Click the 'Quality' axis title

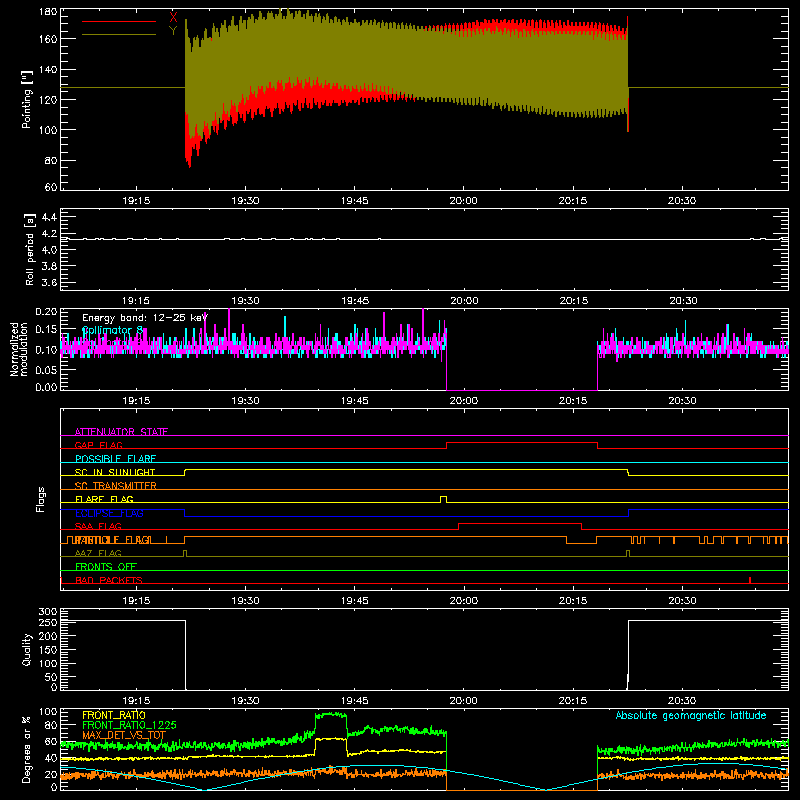27,649
